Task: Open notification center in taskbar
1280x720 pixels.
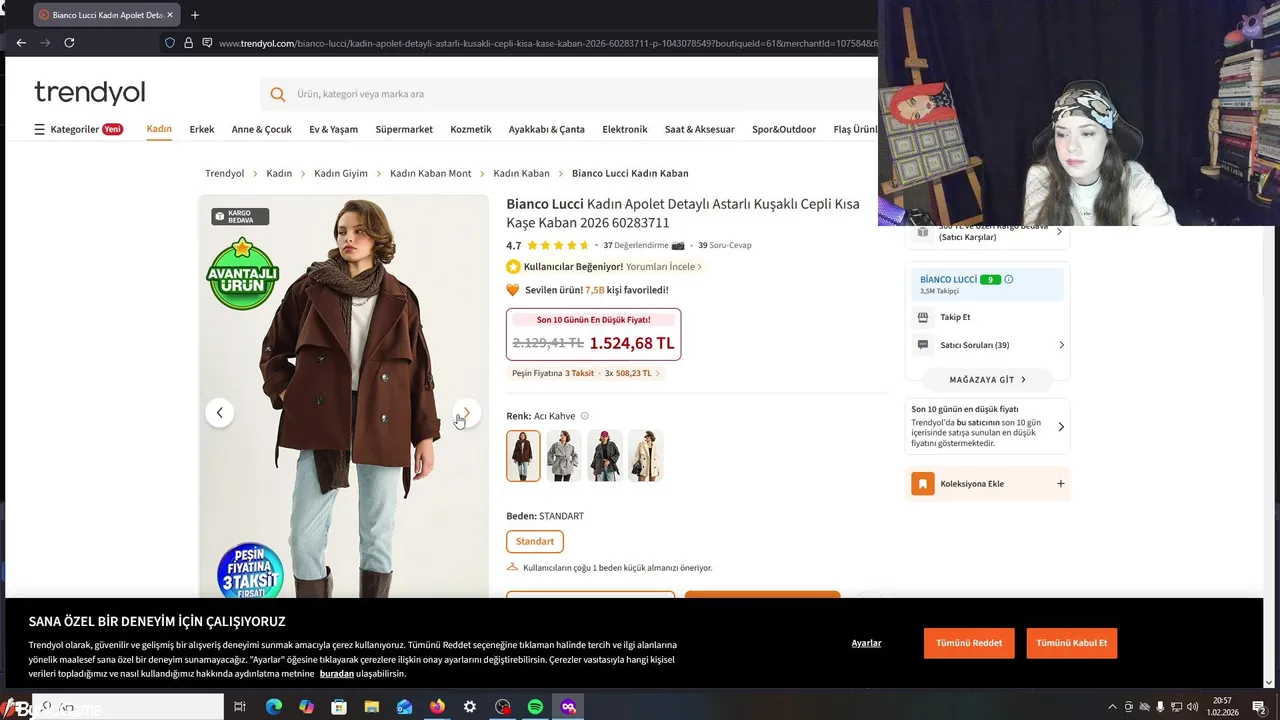Action: [1259, 707]
